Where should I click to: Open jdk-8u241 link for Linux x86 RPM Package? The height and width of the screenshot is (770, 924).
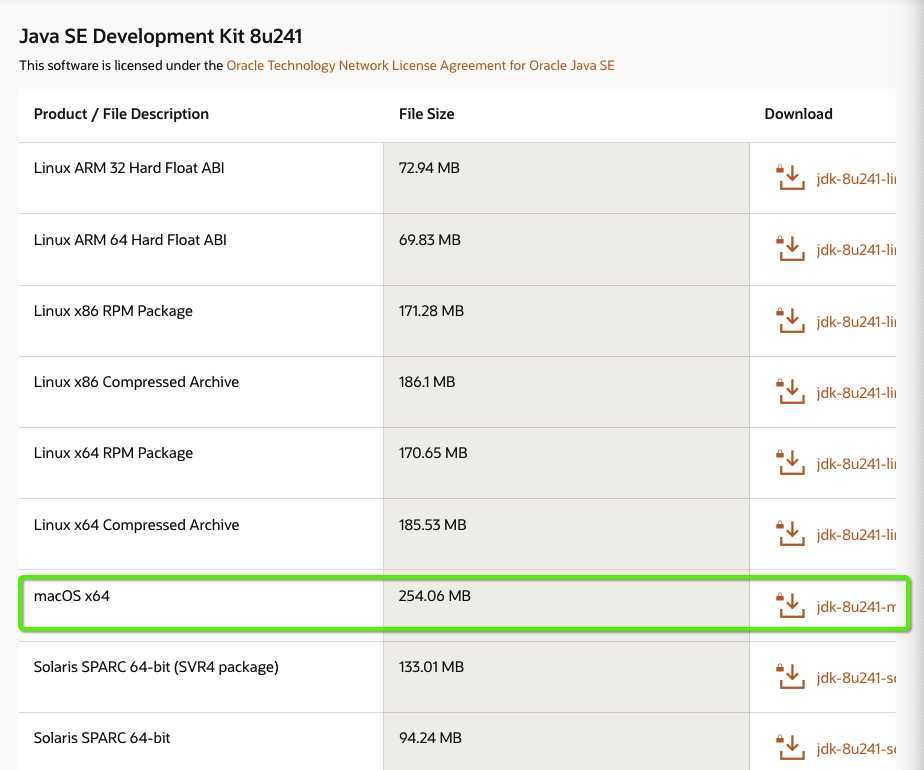[856, 322]
